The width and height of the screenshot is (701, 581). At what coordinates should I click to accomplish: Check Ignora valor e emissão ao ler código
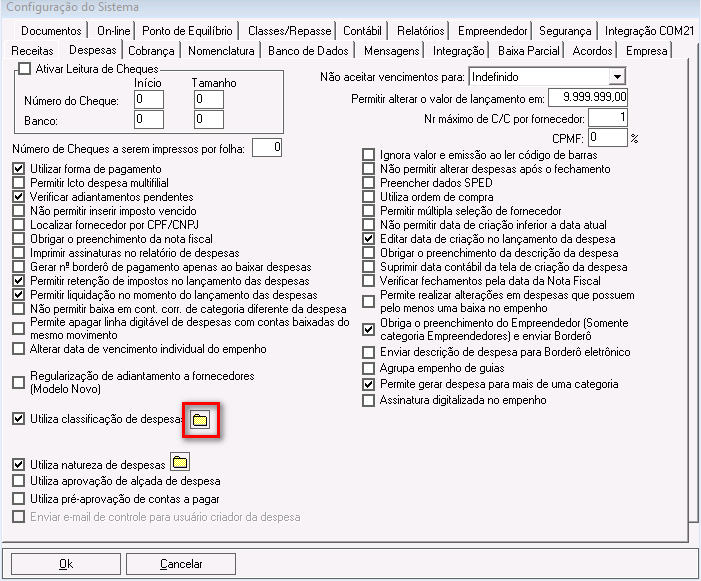pos(368,155)
